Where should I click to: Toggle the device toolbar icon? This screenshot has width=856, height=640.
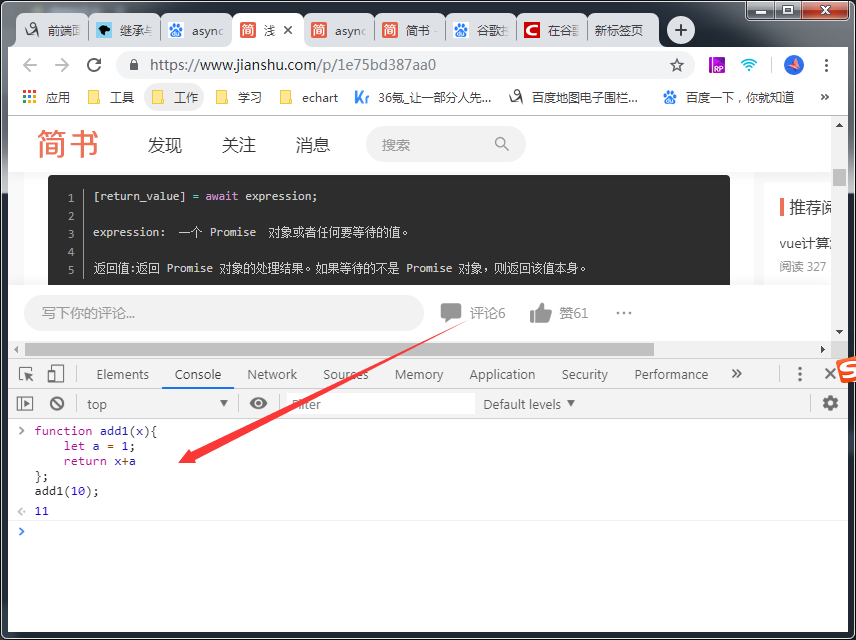tap(56, 374)
